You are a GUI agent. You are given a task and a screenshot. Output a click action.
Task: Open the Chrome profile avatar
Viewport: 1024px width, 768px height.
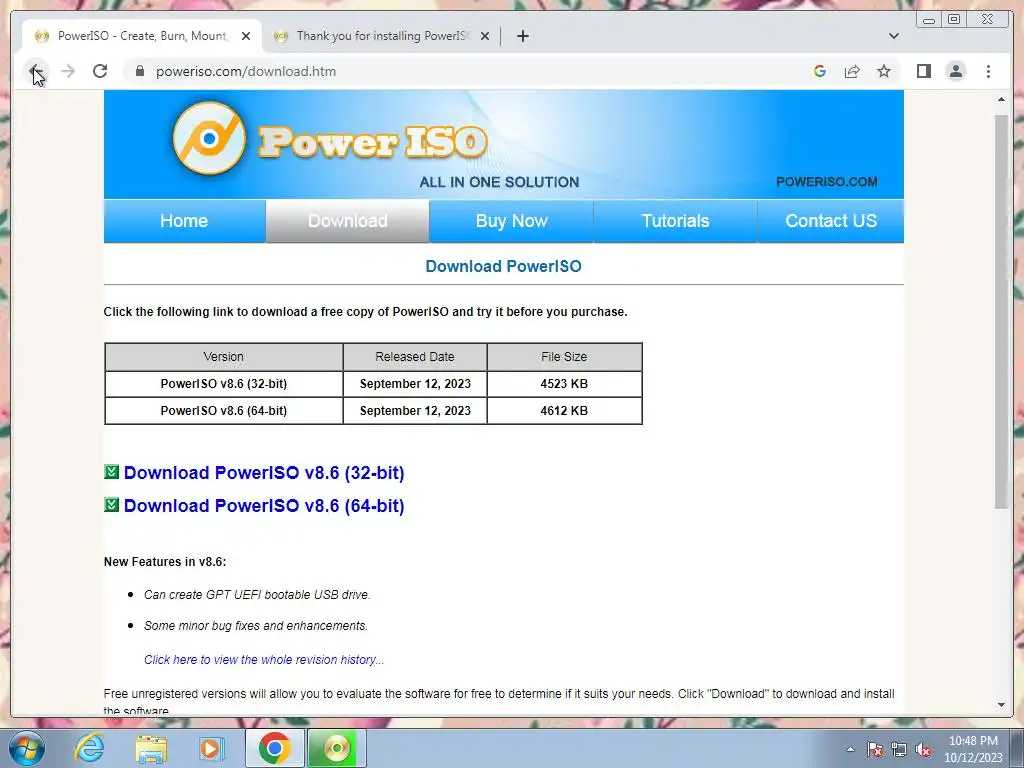955,71
